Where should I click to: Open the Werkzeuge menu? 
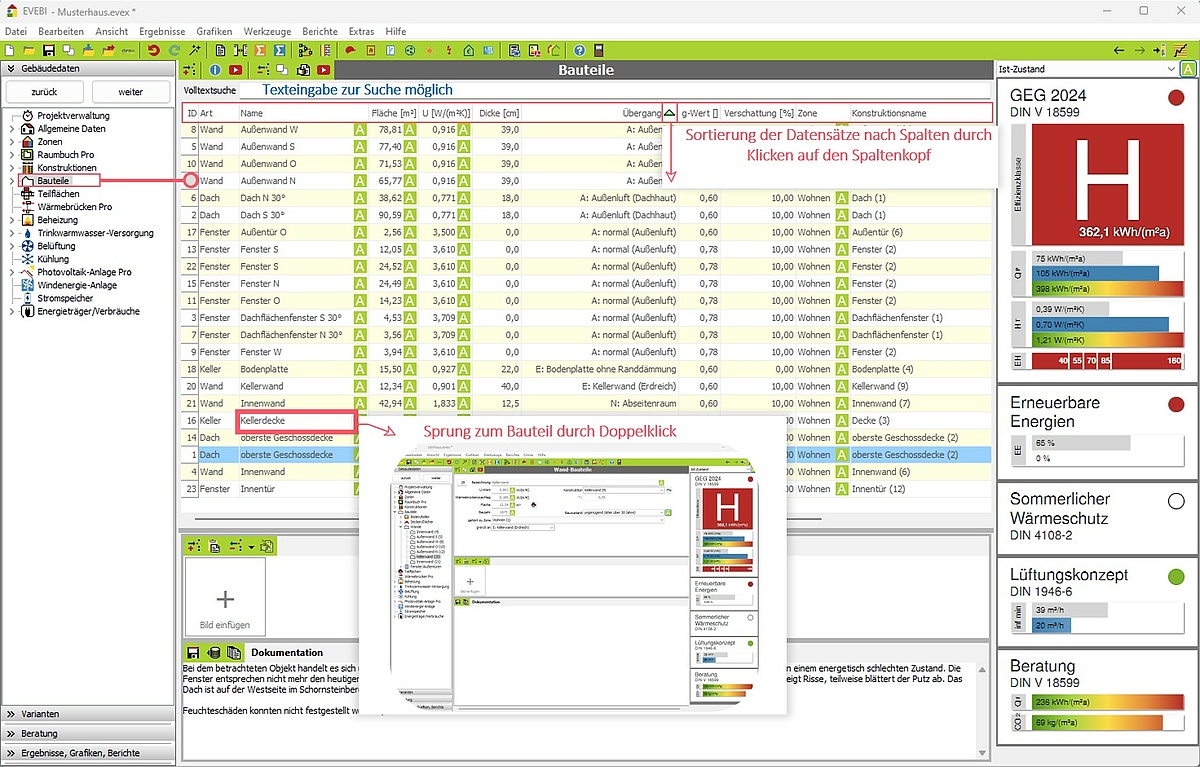point(267,31)
